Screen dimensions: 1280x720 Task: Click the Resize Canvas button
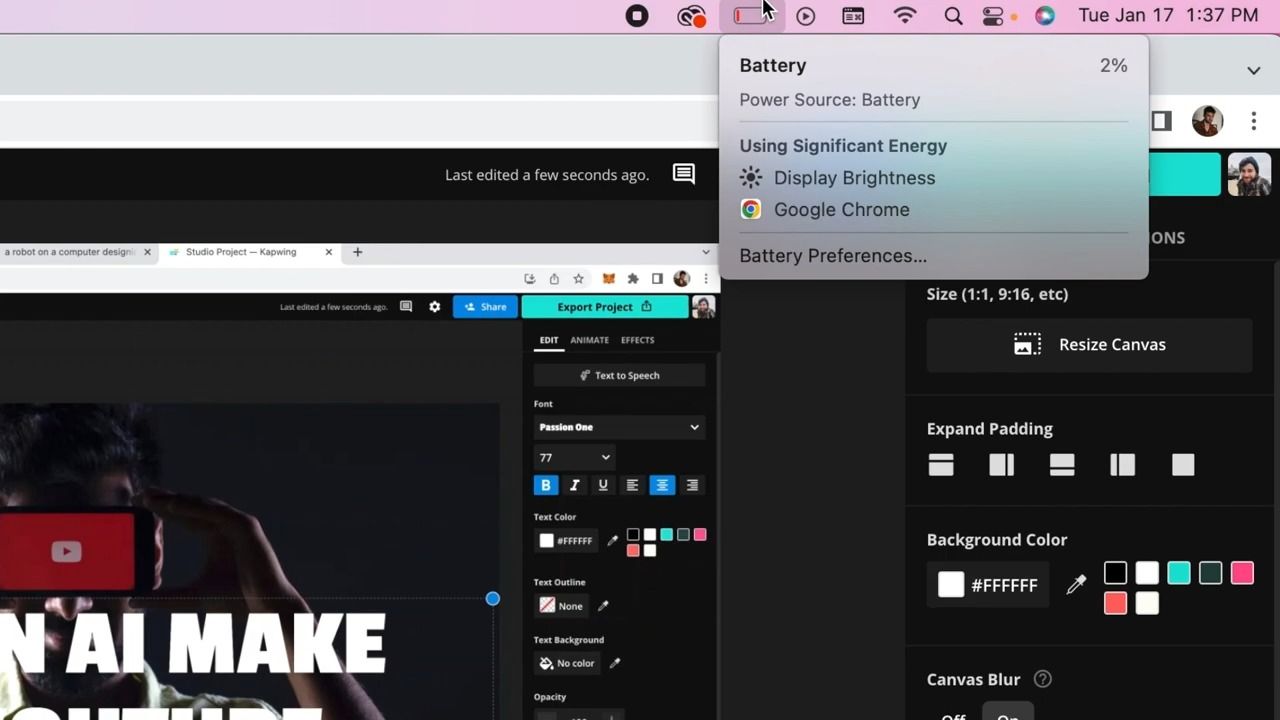pyautogui.click(x=1089, y=345)
